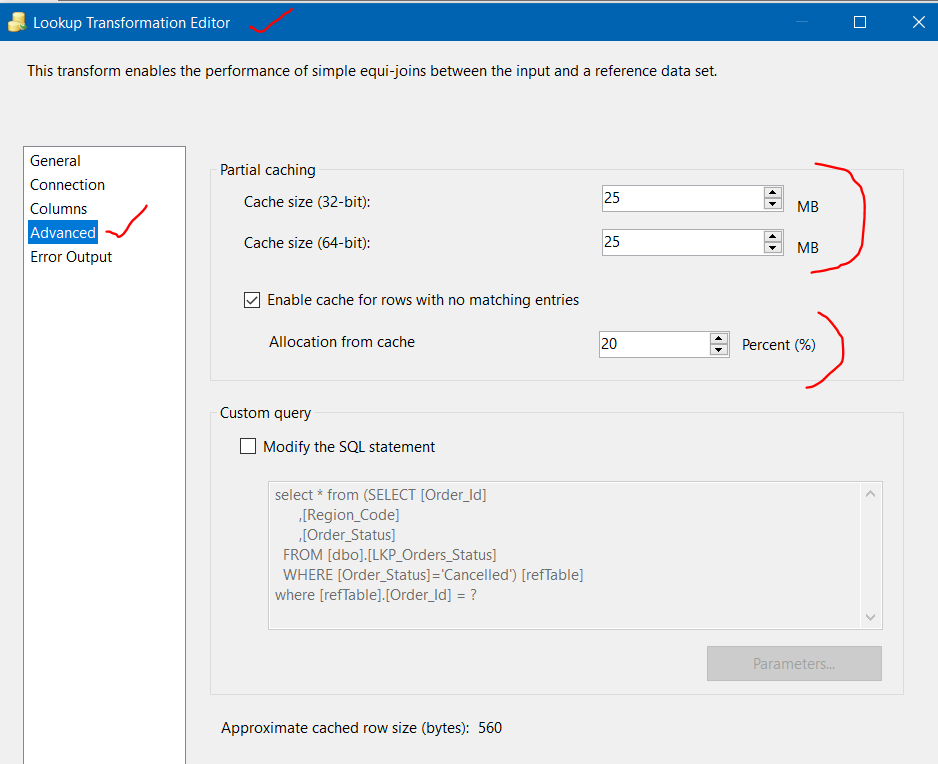Increase the 64-bit cache size with up arrow
Viewport: 938px width, 764px height.
pos(773,236)
